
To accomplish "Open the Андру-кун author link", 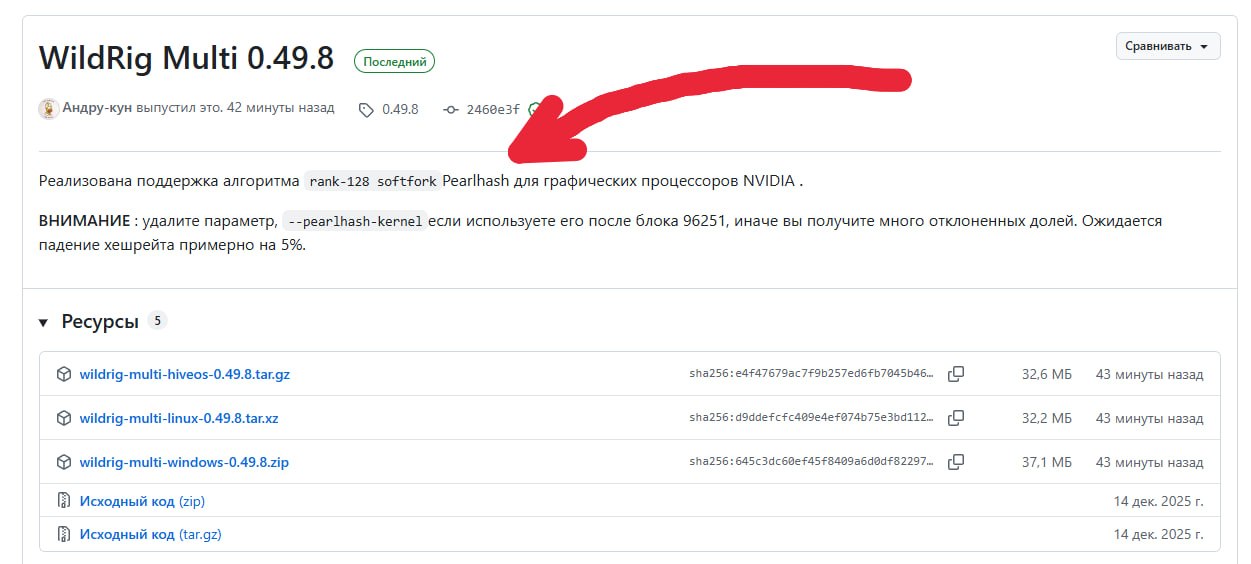I will click(x=97, y=108).
